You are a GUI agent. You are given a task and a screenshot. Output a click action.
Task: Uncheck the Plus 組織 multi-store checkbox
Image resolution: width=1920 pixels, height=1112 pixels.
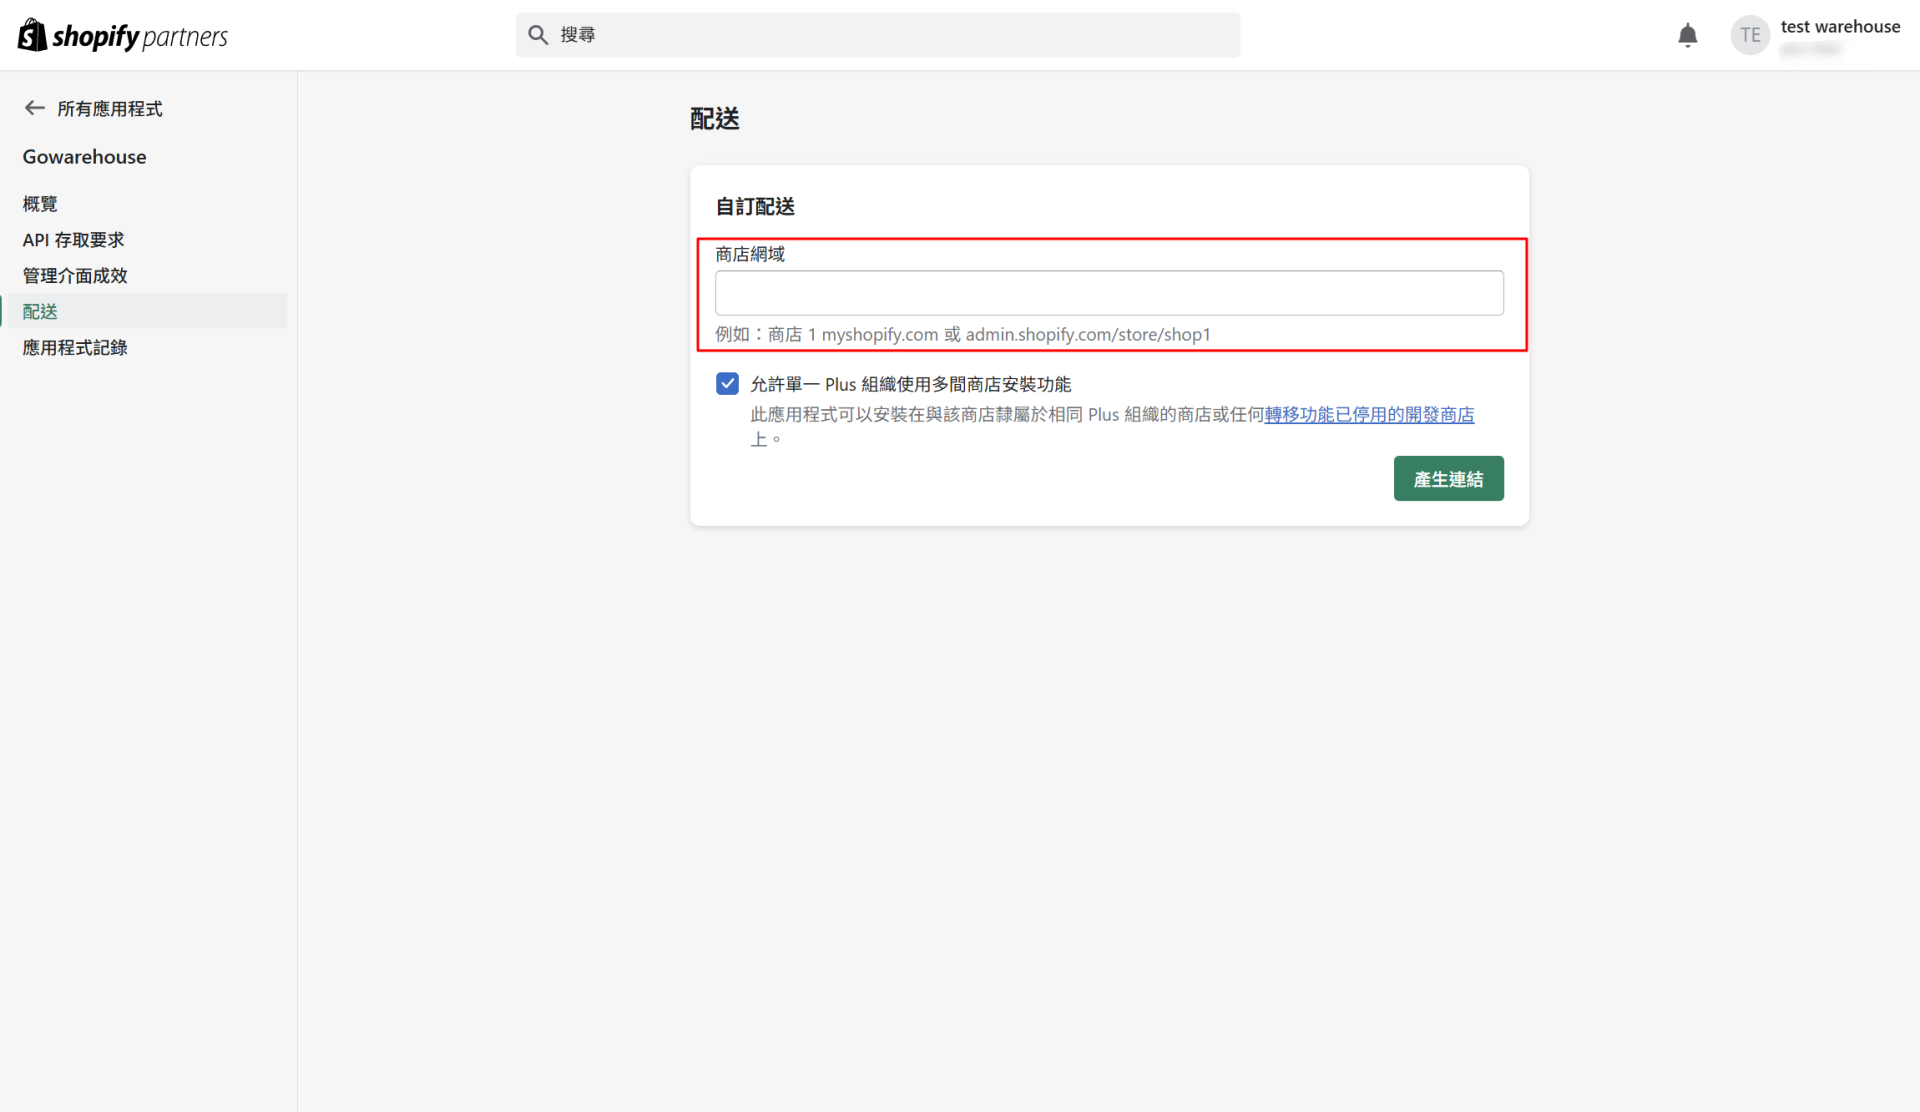tap(727, 384)
